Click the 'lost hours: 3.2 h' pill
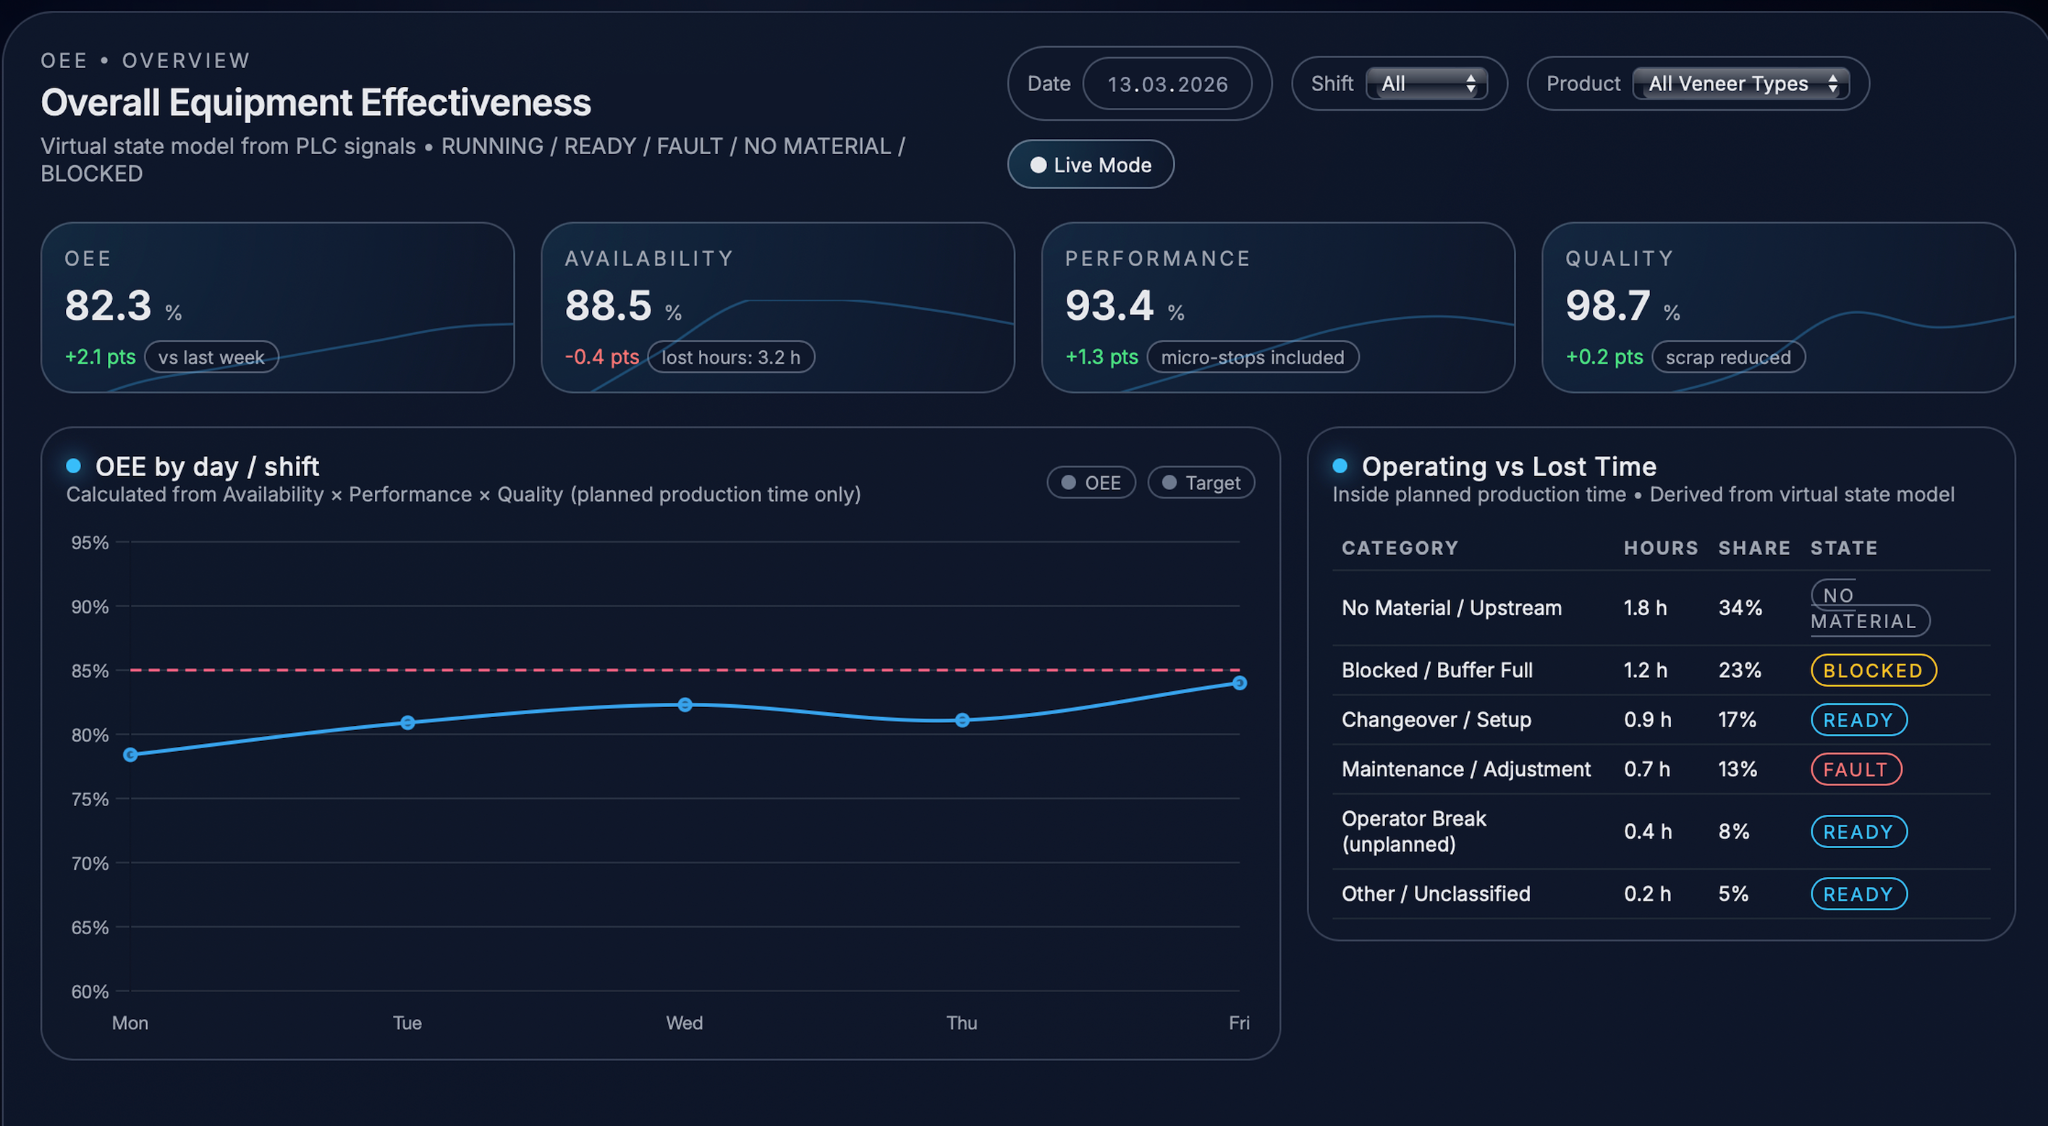This screenshot has height=1126, width=2048. point(731,358)
